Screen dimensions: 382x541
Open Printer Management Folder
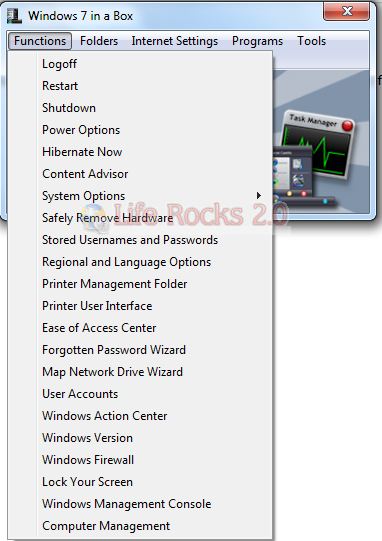(x=140, y=284)
